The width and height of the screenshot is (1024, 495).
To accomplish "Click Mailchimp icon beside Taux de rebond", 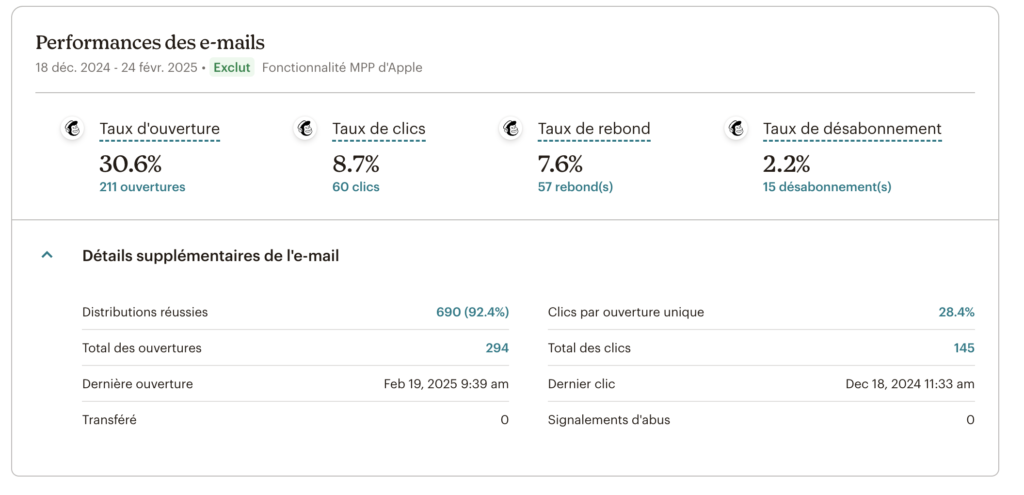I will click(511, 129).
